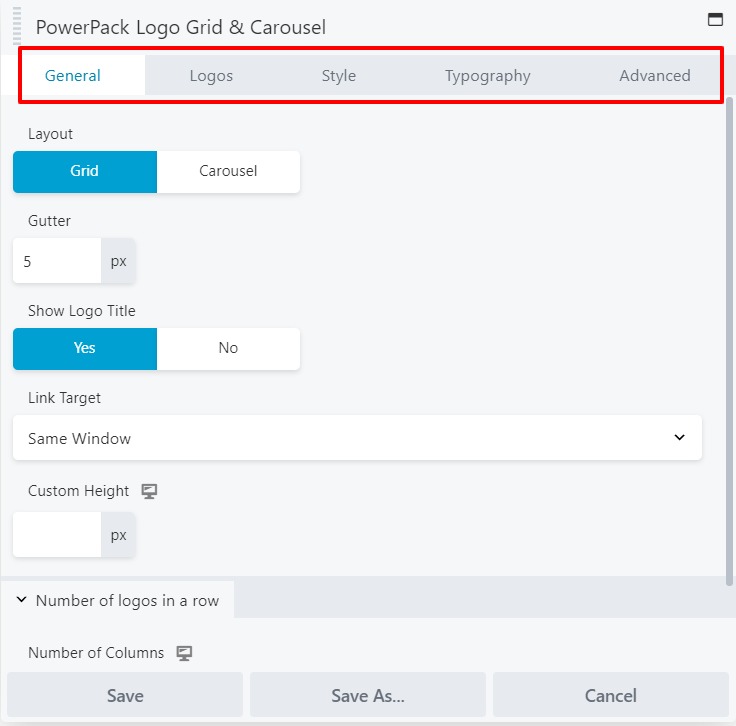This screenshot has height=726, width=736.
Task: Click the Custom Height label text
Action: point(78,491)
